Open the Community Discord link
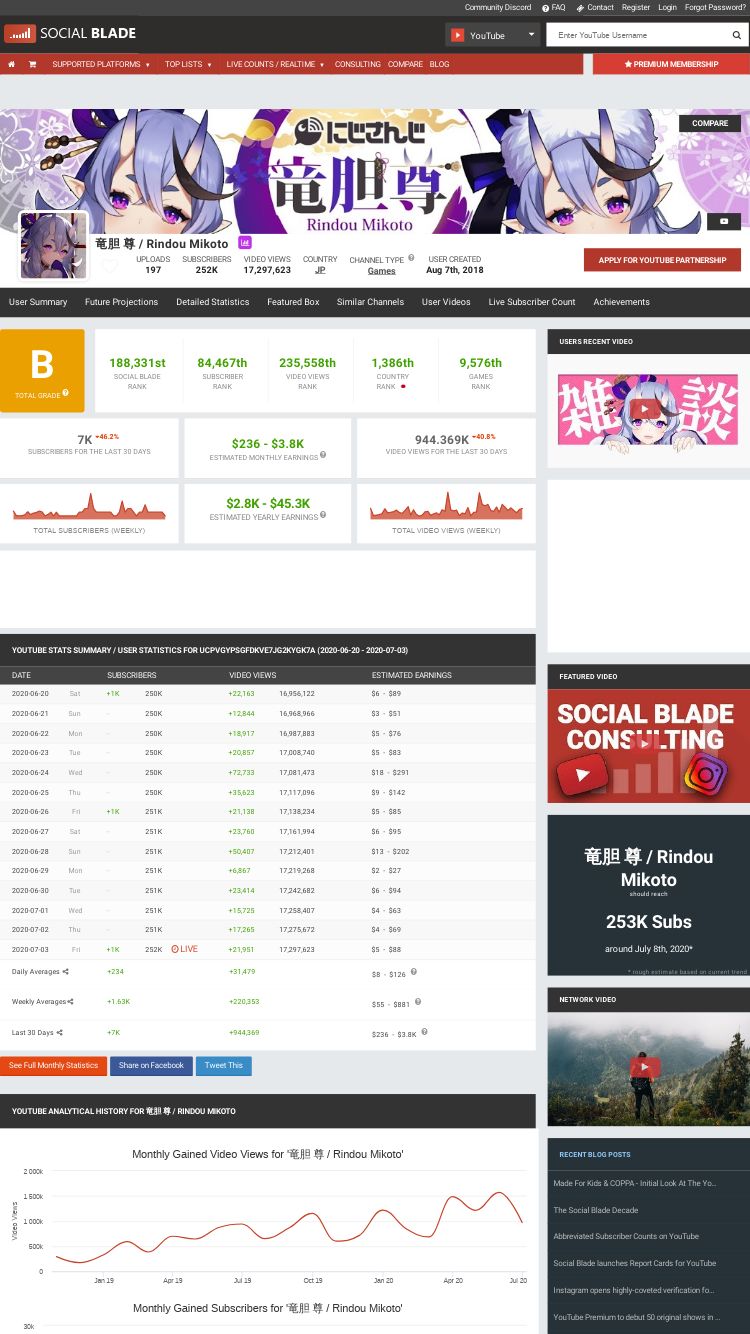 498,7
